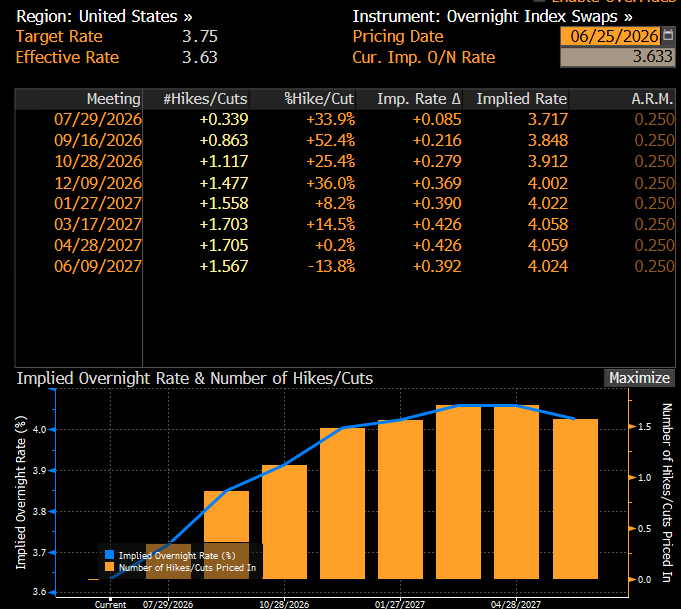Click implied rate change +0.279

pyautogui.click(x=437, y=162)
